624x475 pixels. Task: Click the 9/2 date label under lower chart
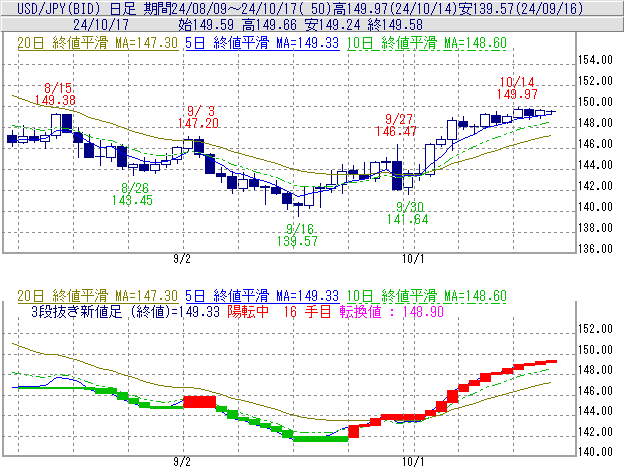[x=182, y=462]
